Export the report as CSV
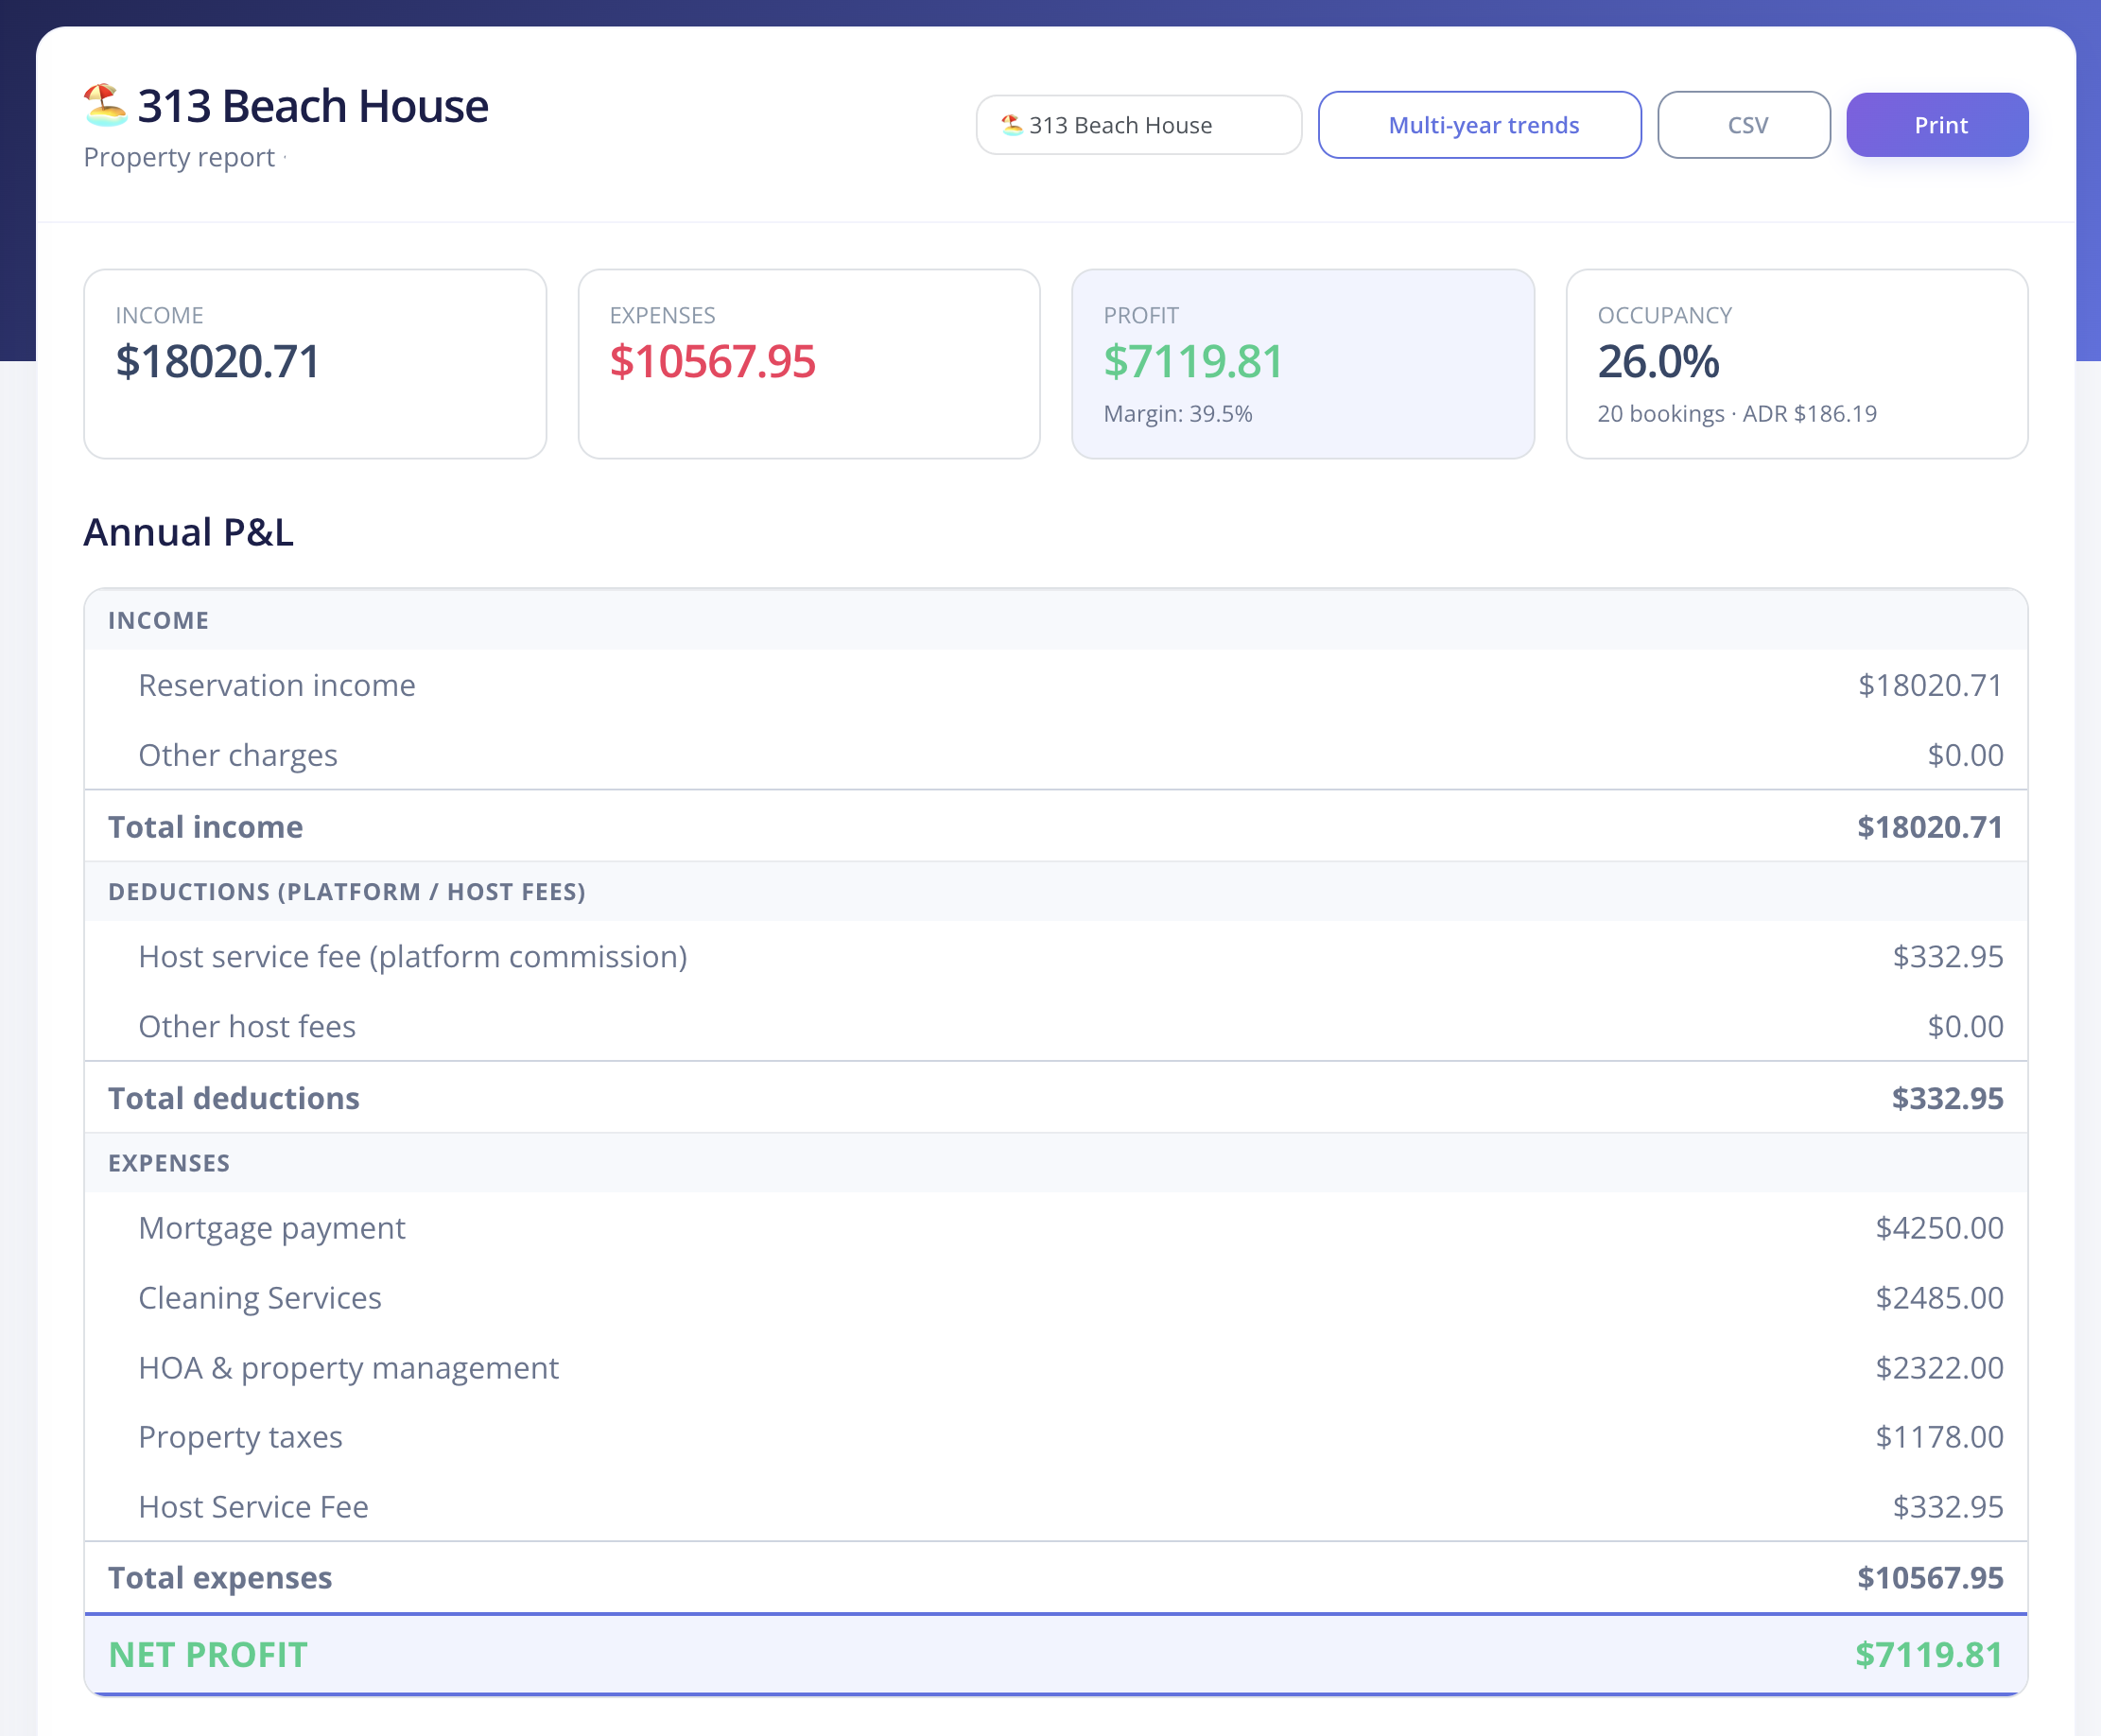Screen dimensions: 2101x1736 [1744, 125]
